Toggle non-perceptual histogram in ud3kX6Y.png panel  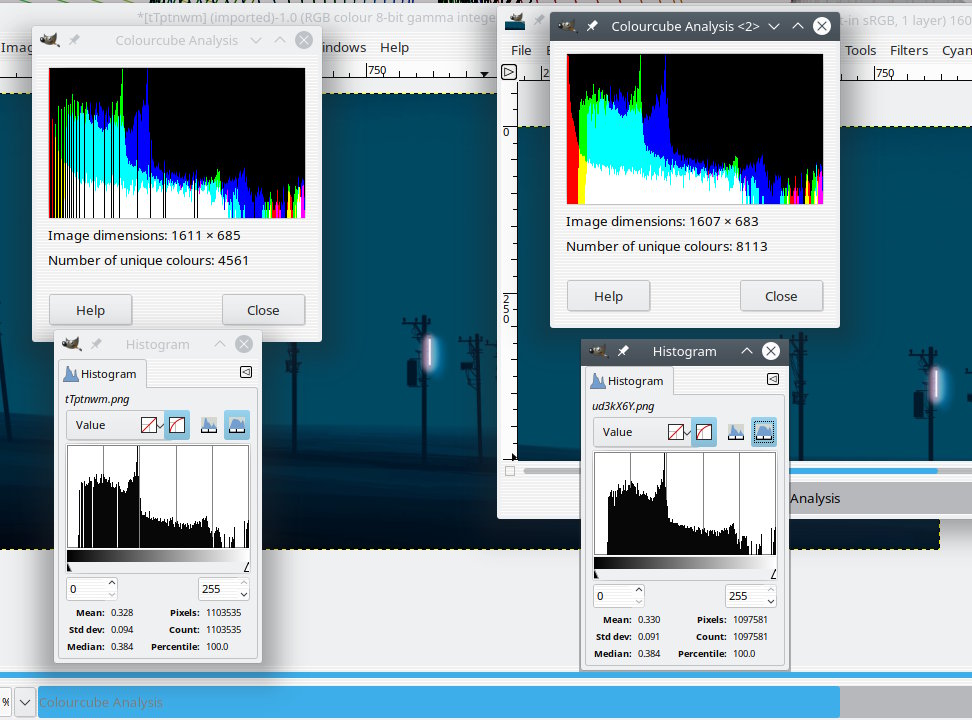(676, 432)
